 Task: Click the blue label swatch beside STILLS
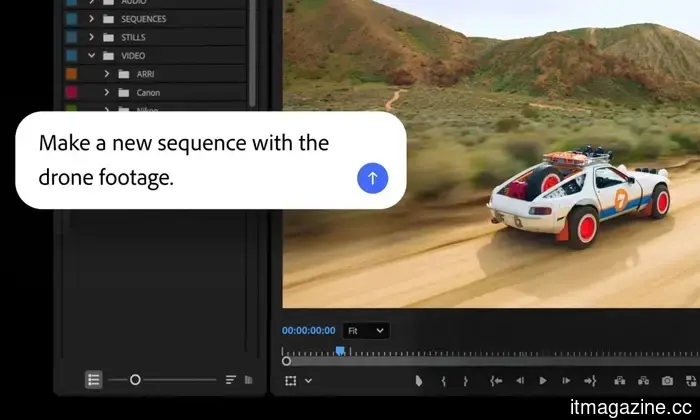click(71, 37)
